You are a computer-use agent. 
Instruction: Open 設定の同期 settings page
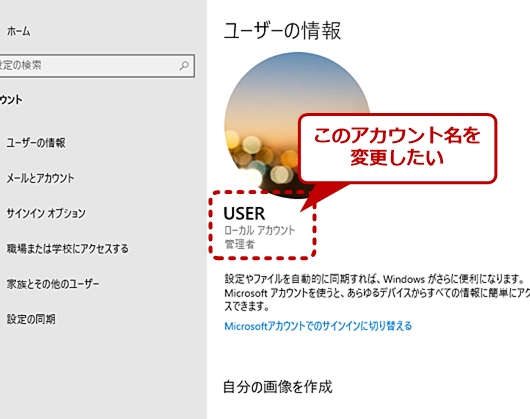31,319
